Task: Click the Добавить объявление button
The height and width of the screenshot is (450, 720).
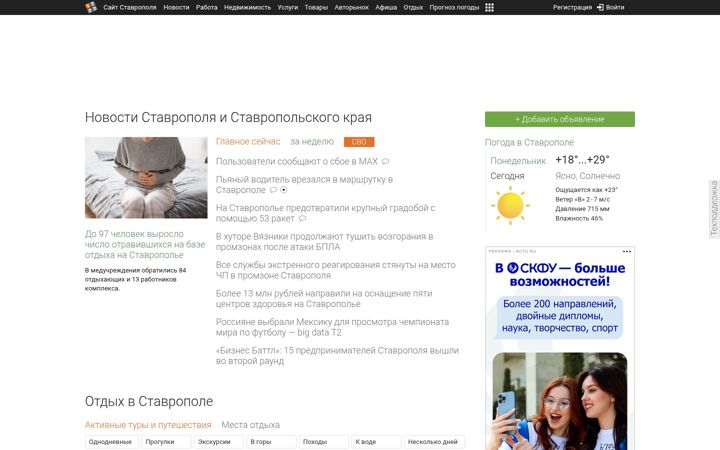Action: [560, 119]
